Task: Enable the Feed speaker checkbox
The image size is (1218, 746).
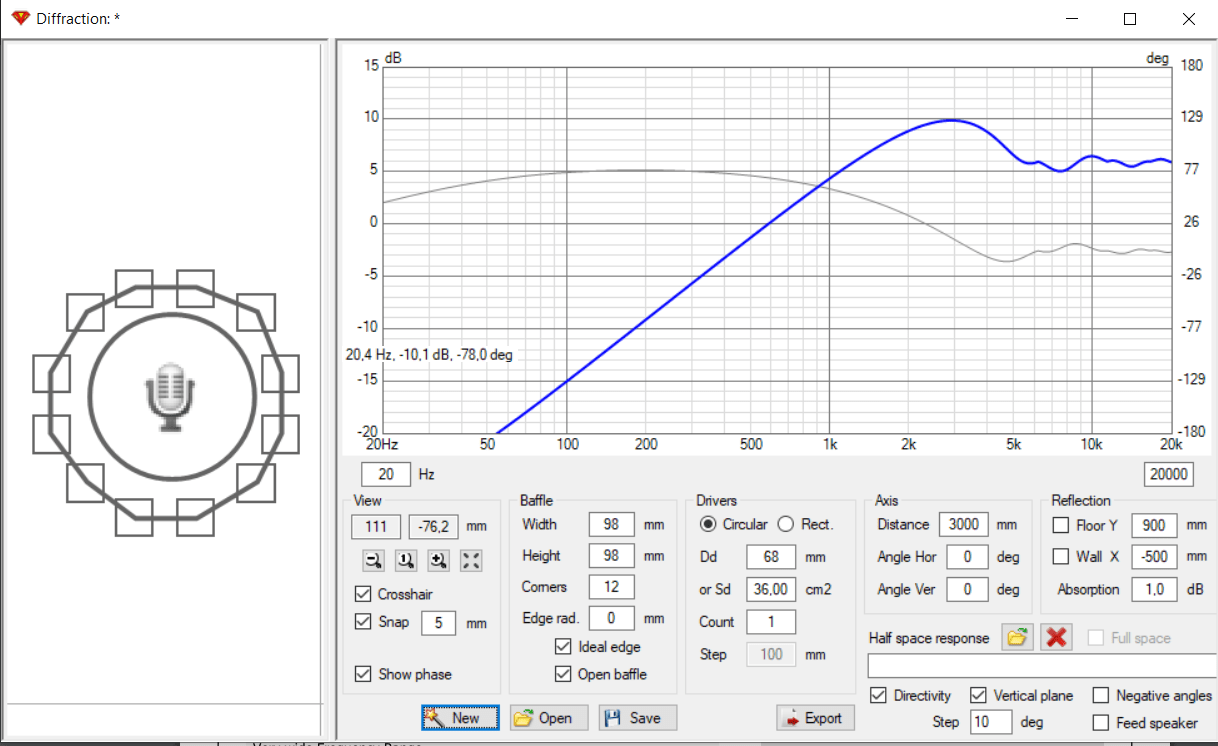Action: (1101, 722)
